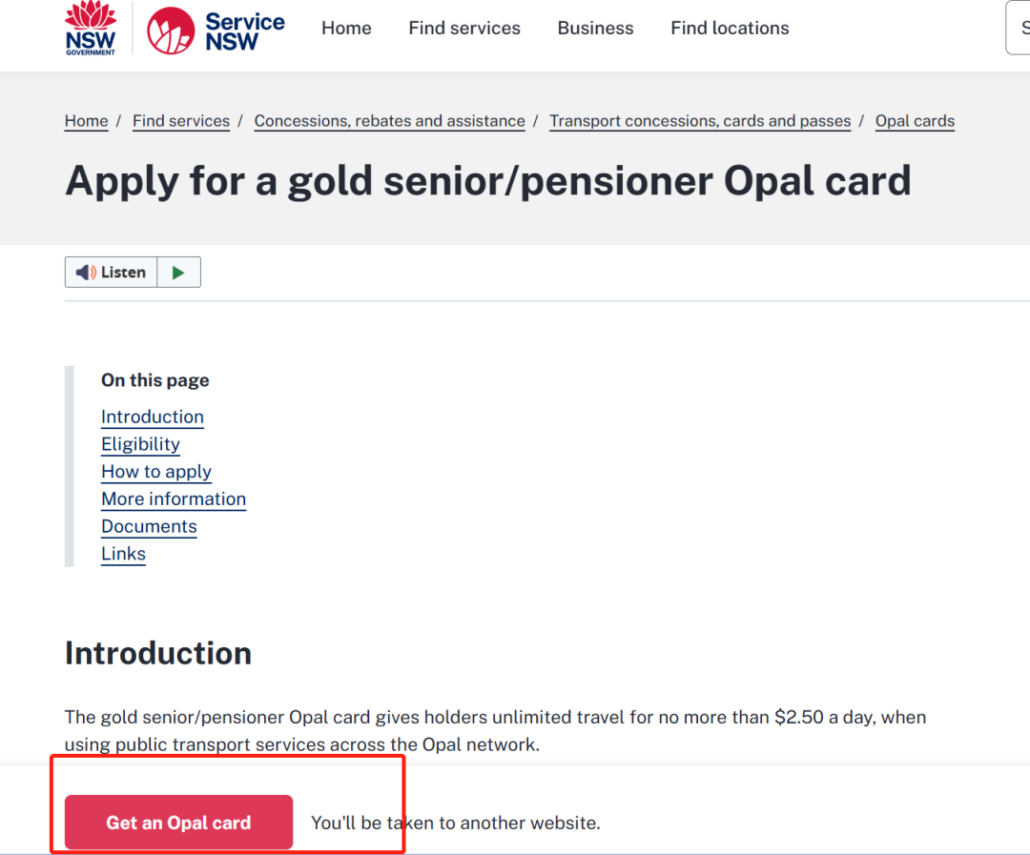Go to More information section link
This screenshot has height=855, width=1030.
173,499
